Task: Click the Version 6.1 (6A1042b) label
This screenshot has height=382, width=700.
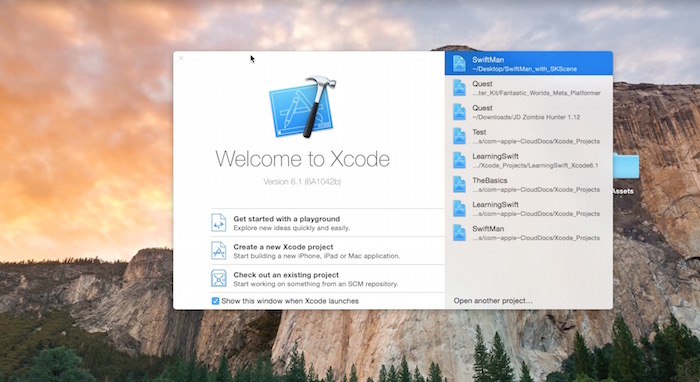Action: [x=302, y=182]
